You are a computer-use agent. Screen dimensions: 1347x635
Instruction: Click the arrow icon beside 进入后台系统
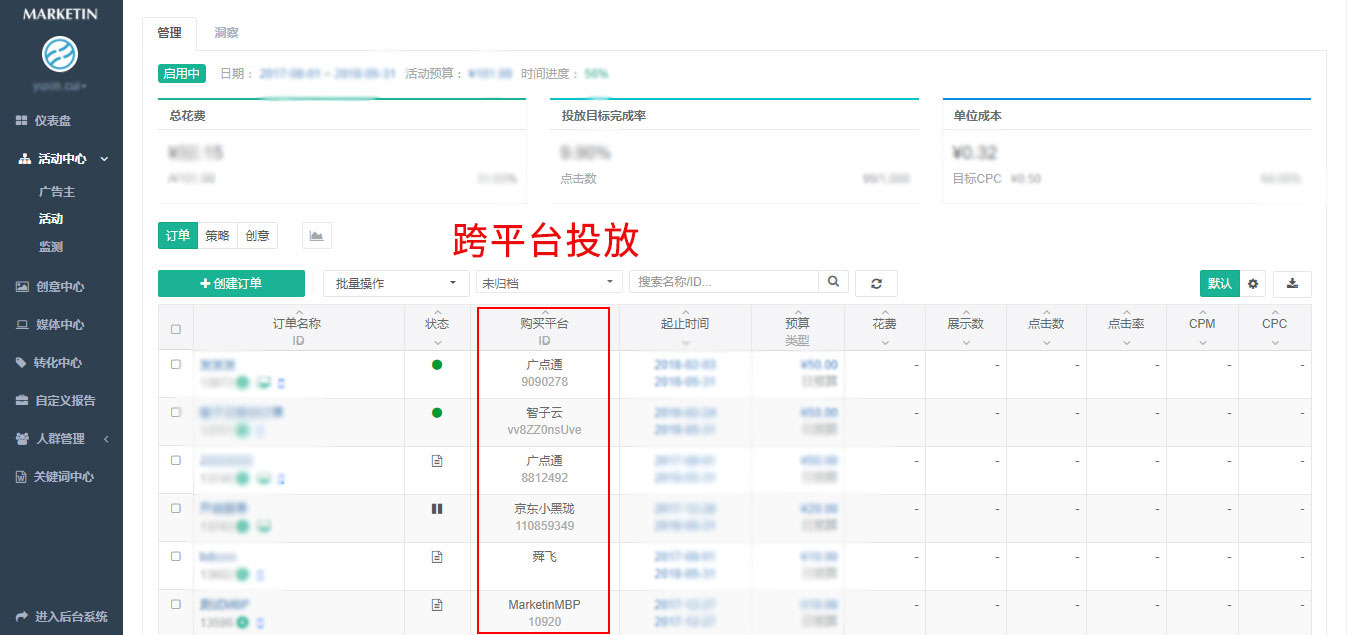pyautogui.click(x=22, y=617)
